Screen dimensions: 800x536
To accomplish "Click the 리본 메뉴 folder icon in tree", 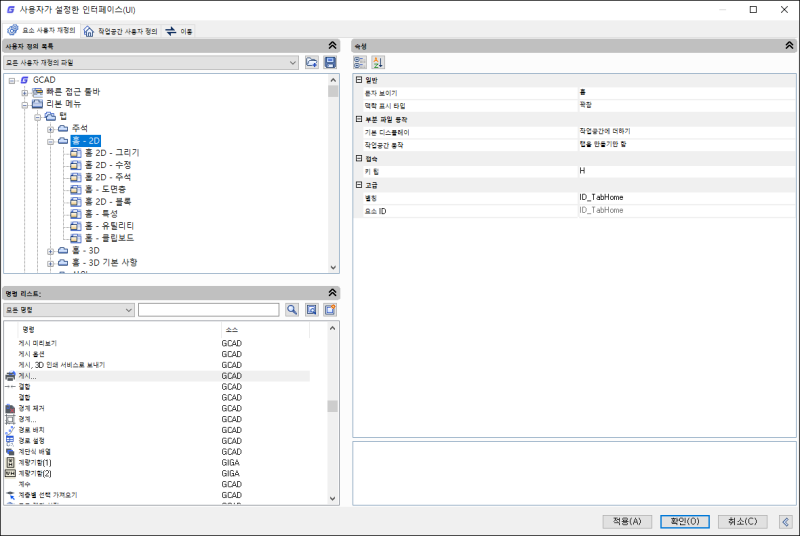I will (38, 104).
